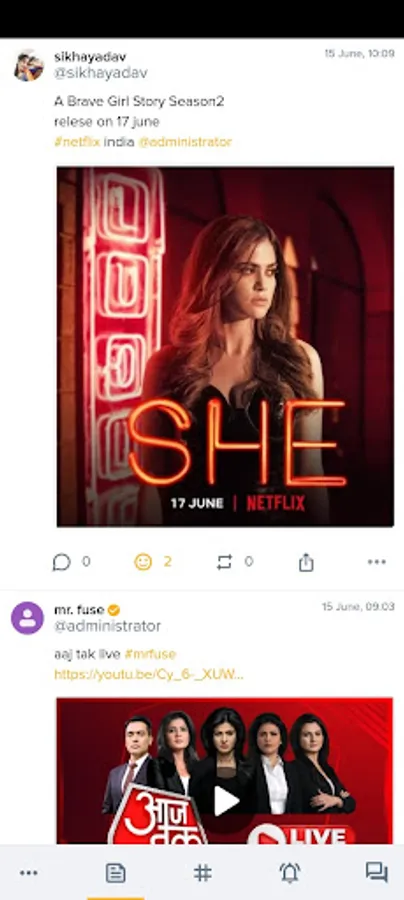Image resolution: width=404 pixels, height=900 pixels.
Task: Open the chat messages tab
Action: (376, 873)
